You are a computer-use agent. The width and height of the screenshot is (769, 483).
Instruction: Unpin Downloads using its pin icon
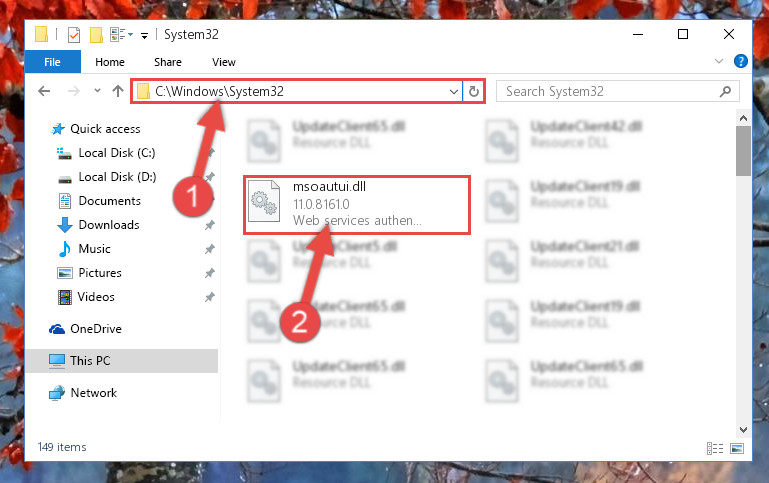tap(209, 225)
